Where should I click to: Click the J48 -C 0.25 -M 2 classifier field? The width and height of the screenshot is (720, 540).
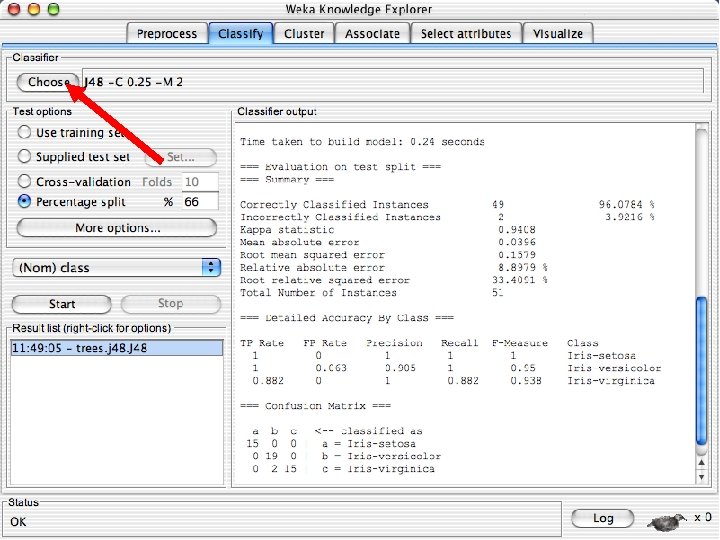click(x=393, y=82)
